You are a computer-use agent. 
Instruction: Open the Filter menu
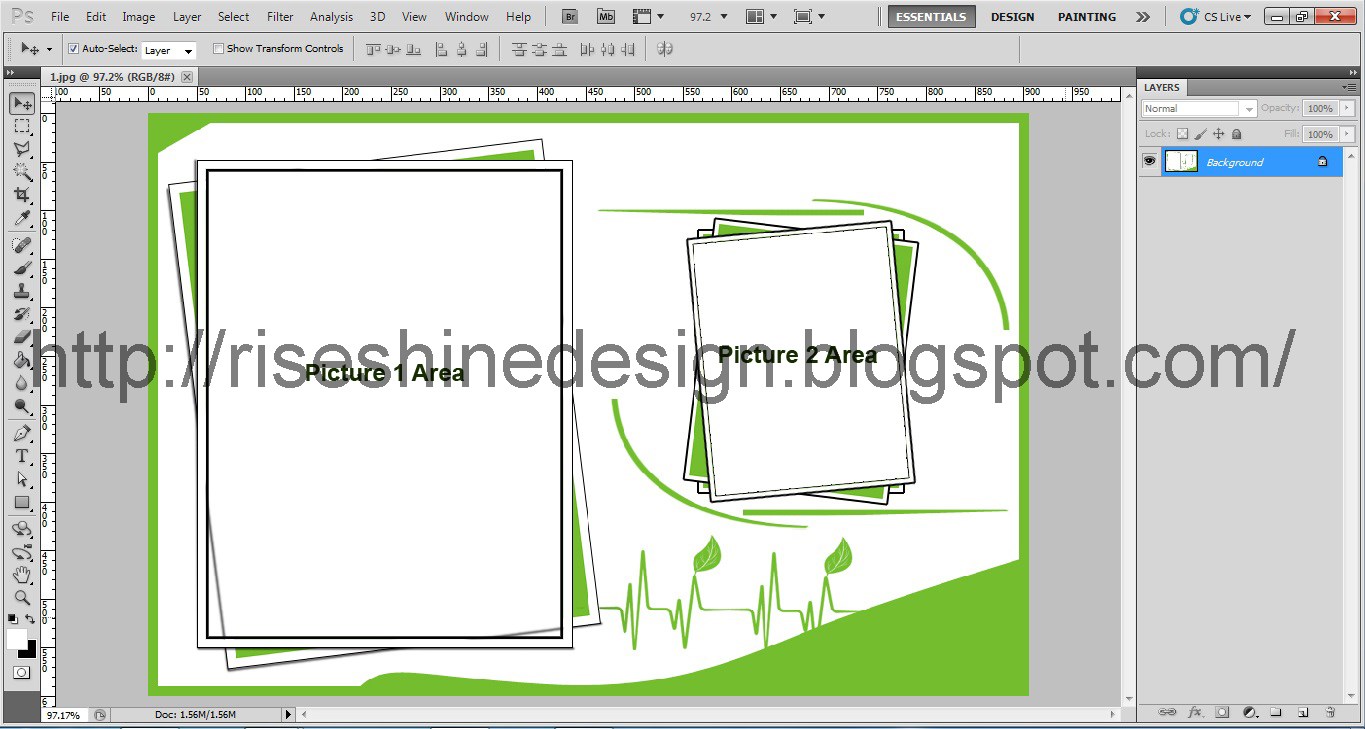[x=279, y=16]
